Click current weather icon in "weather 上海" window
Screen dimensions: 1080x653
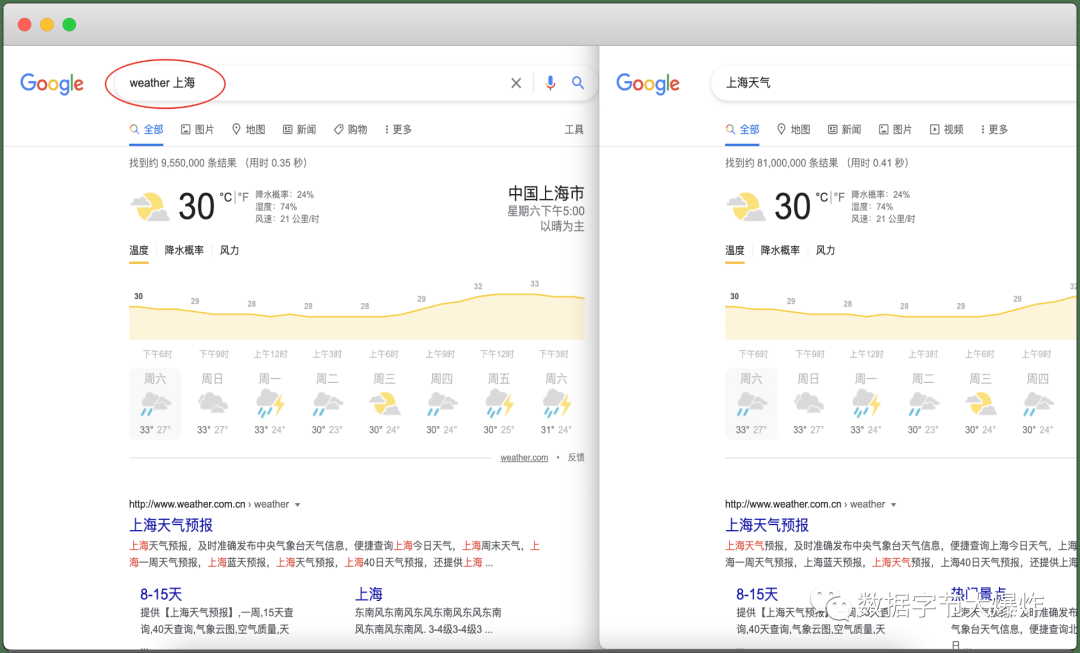149,207
